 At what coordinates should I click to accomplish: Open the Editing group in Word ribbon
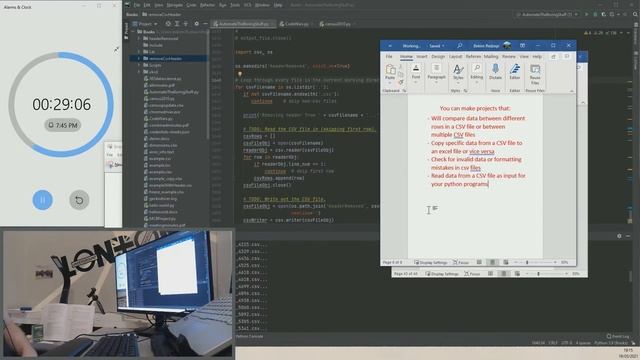click(x=476, y=73)
